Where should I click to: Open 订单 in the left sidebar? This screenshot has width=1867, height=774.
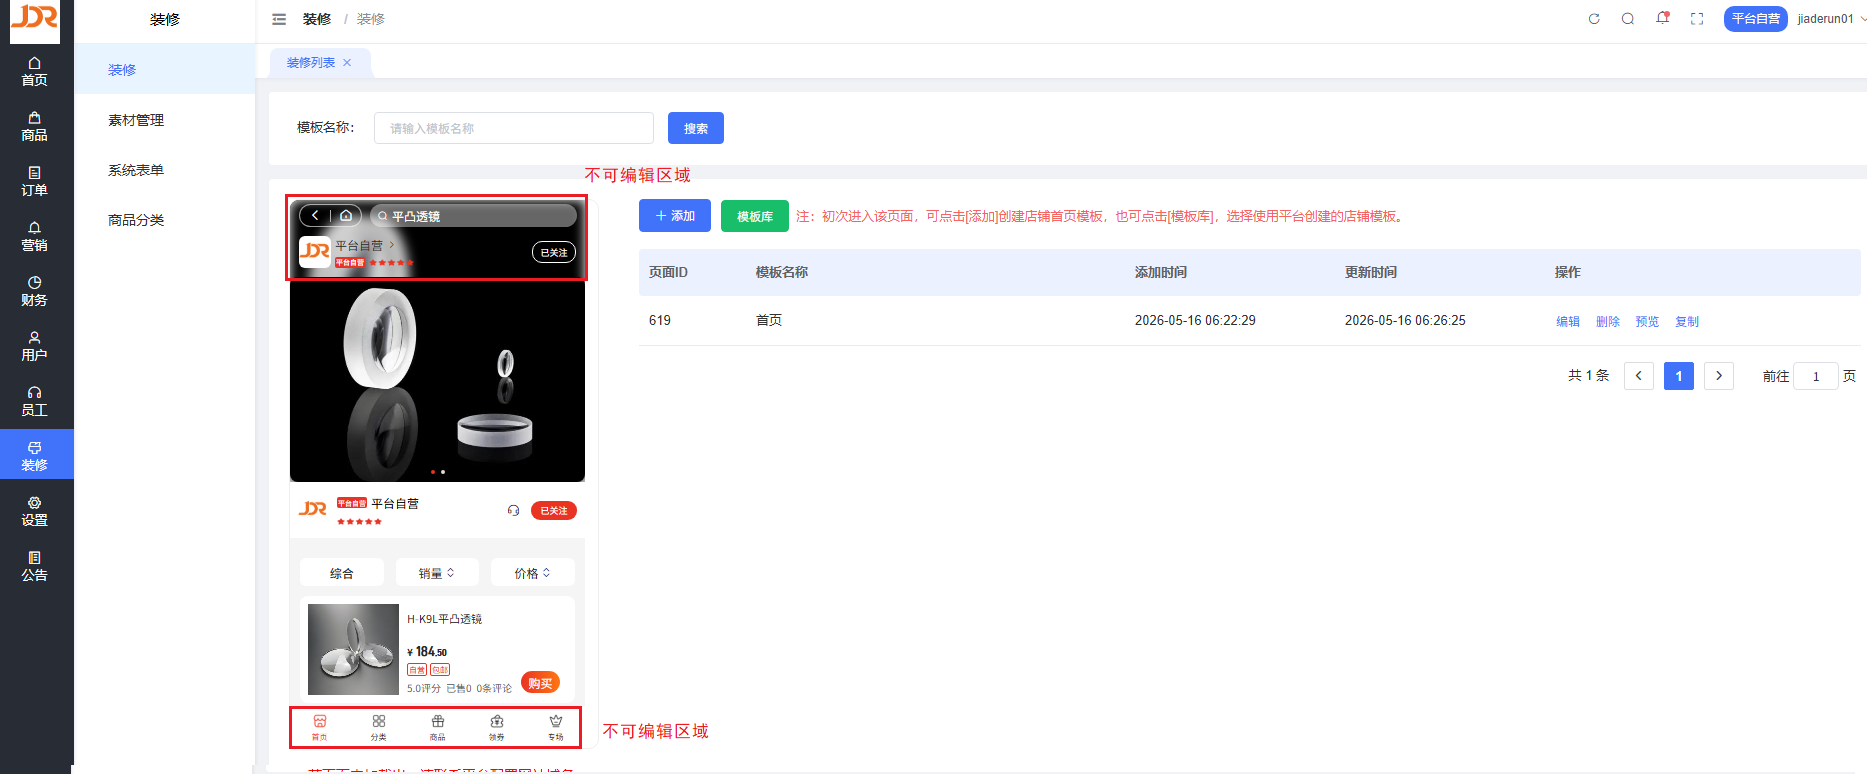click(x=35, y=182)
